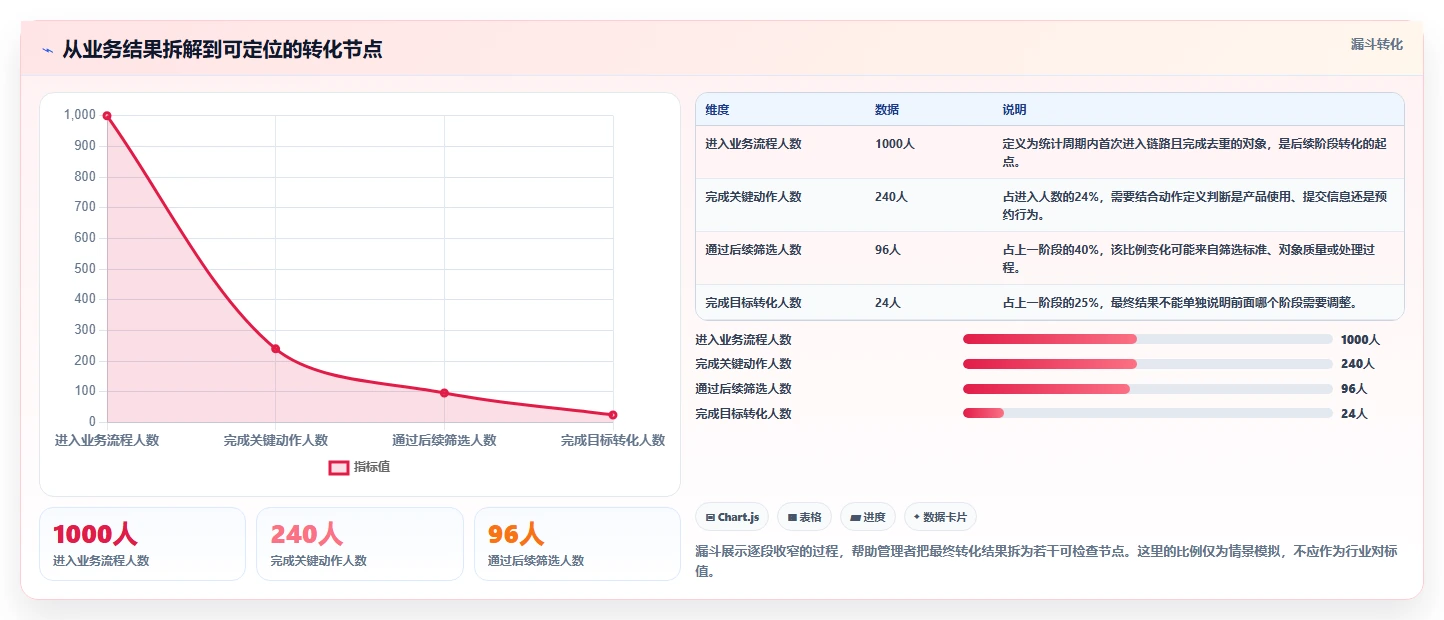Click the y-axis value 500

point(85,268)
